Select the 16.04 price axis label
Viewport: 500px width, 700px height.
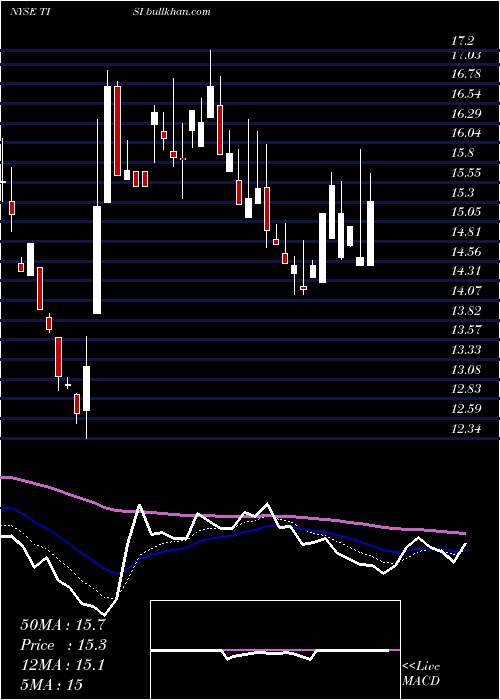tap(466, 133)
